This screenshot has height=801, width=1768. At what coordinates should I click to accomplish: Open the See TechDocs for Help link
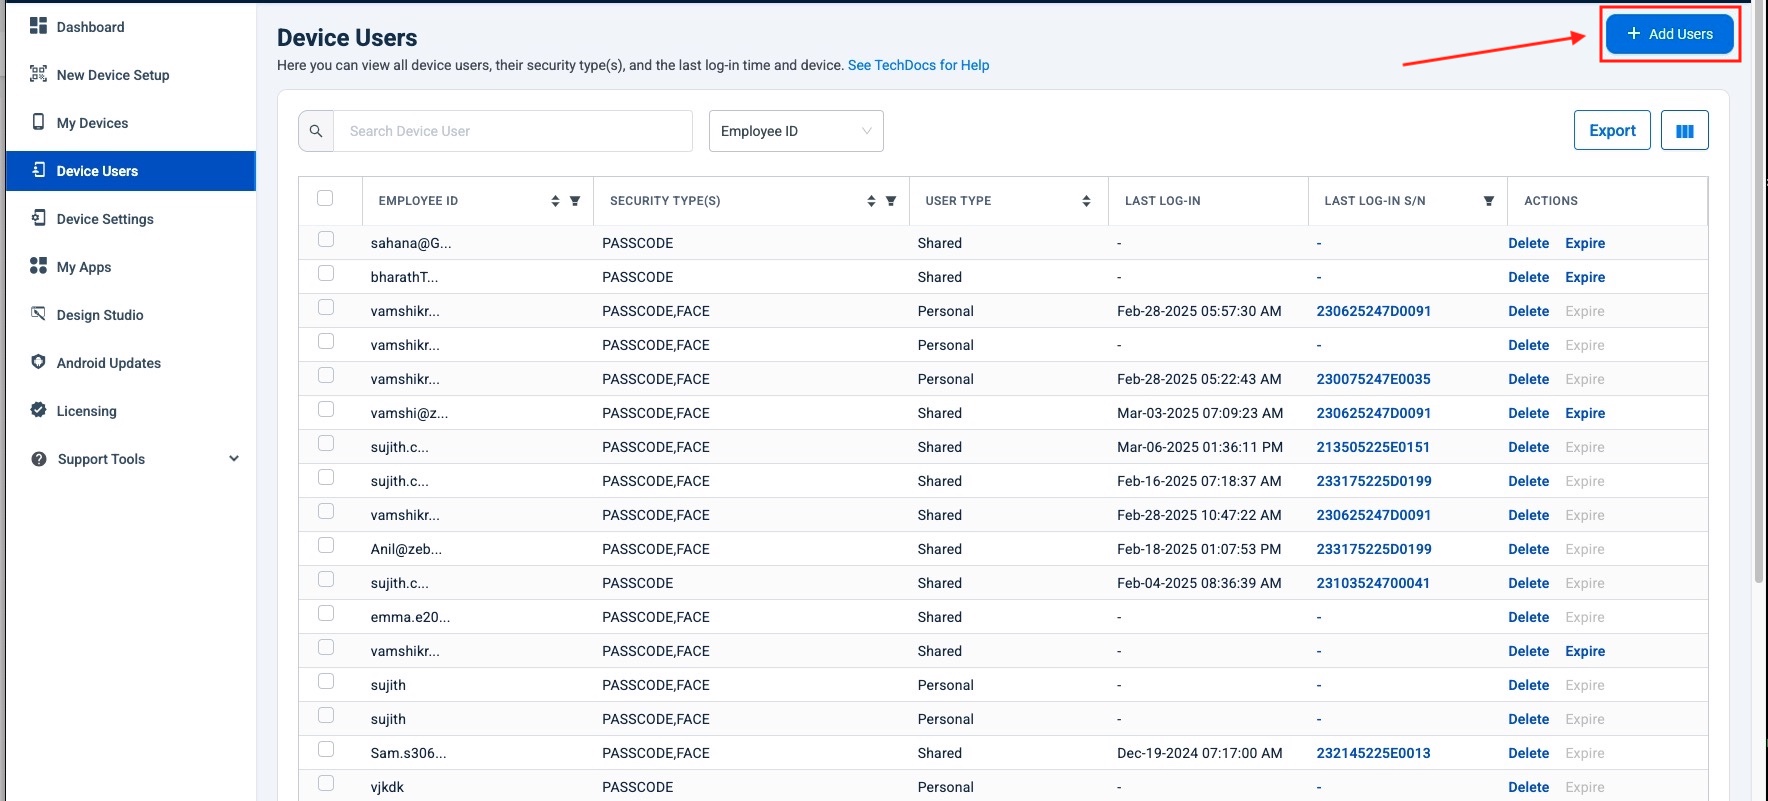tap(918, 65)
